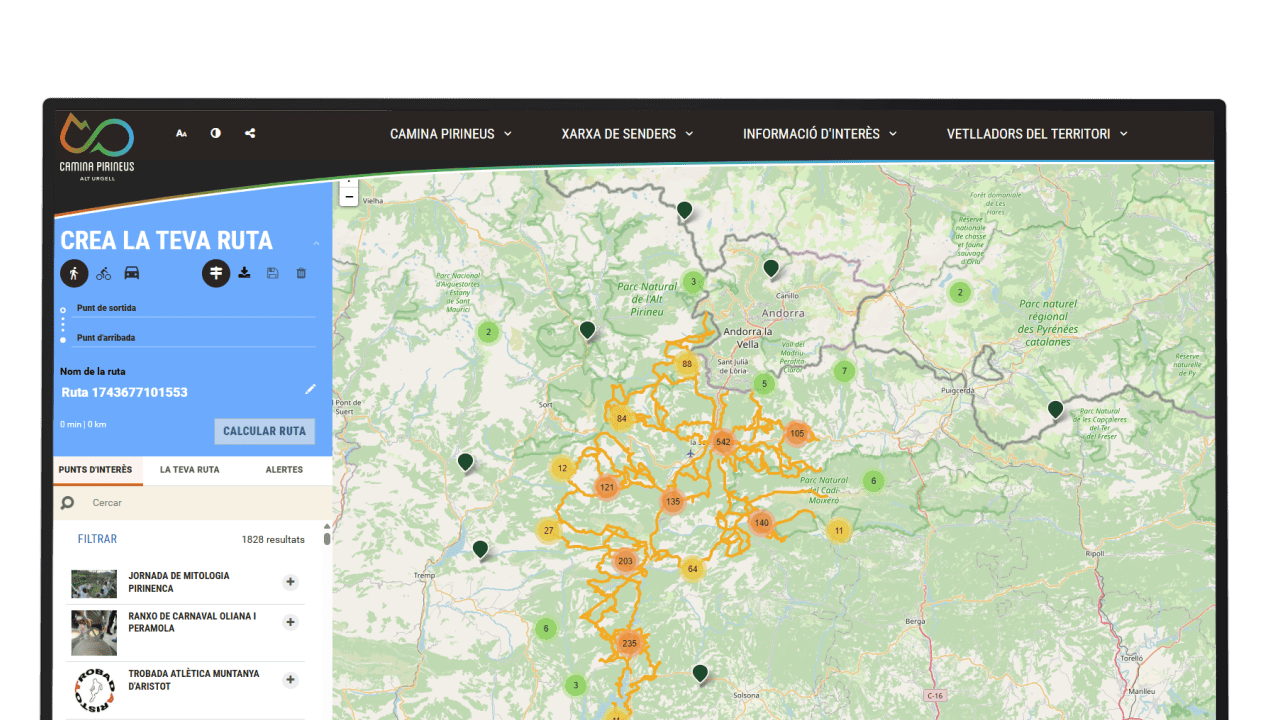The width and height of the screenshot is (1280, 720).
Task: Click the 542 cluster marker on map
Action: click(723, 442)
